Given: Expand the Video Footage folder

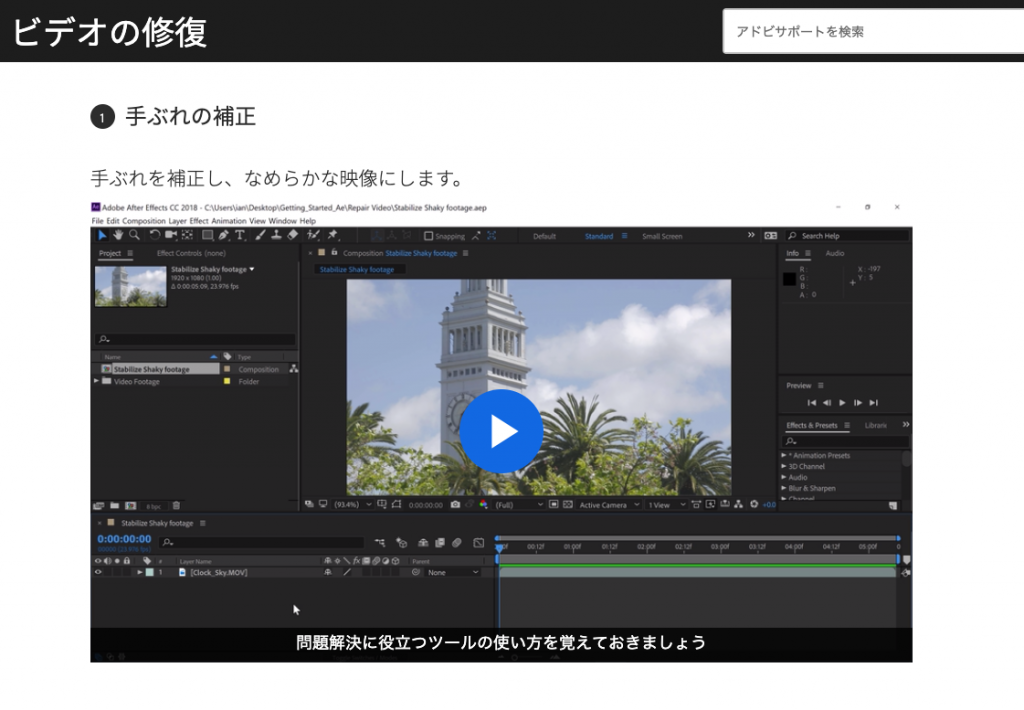Looking at the screenshot, I should click(x=96, y=381).
